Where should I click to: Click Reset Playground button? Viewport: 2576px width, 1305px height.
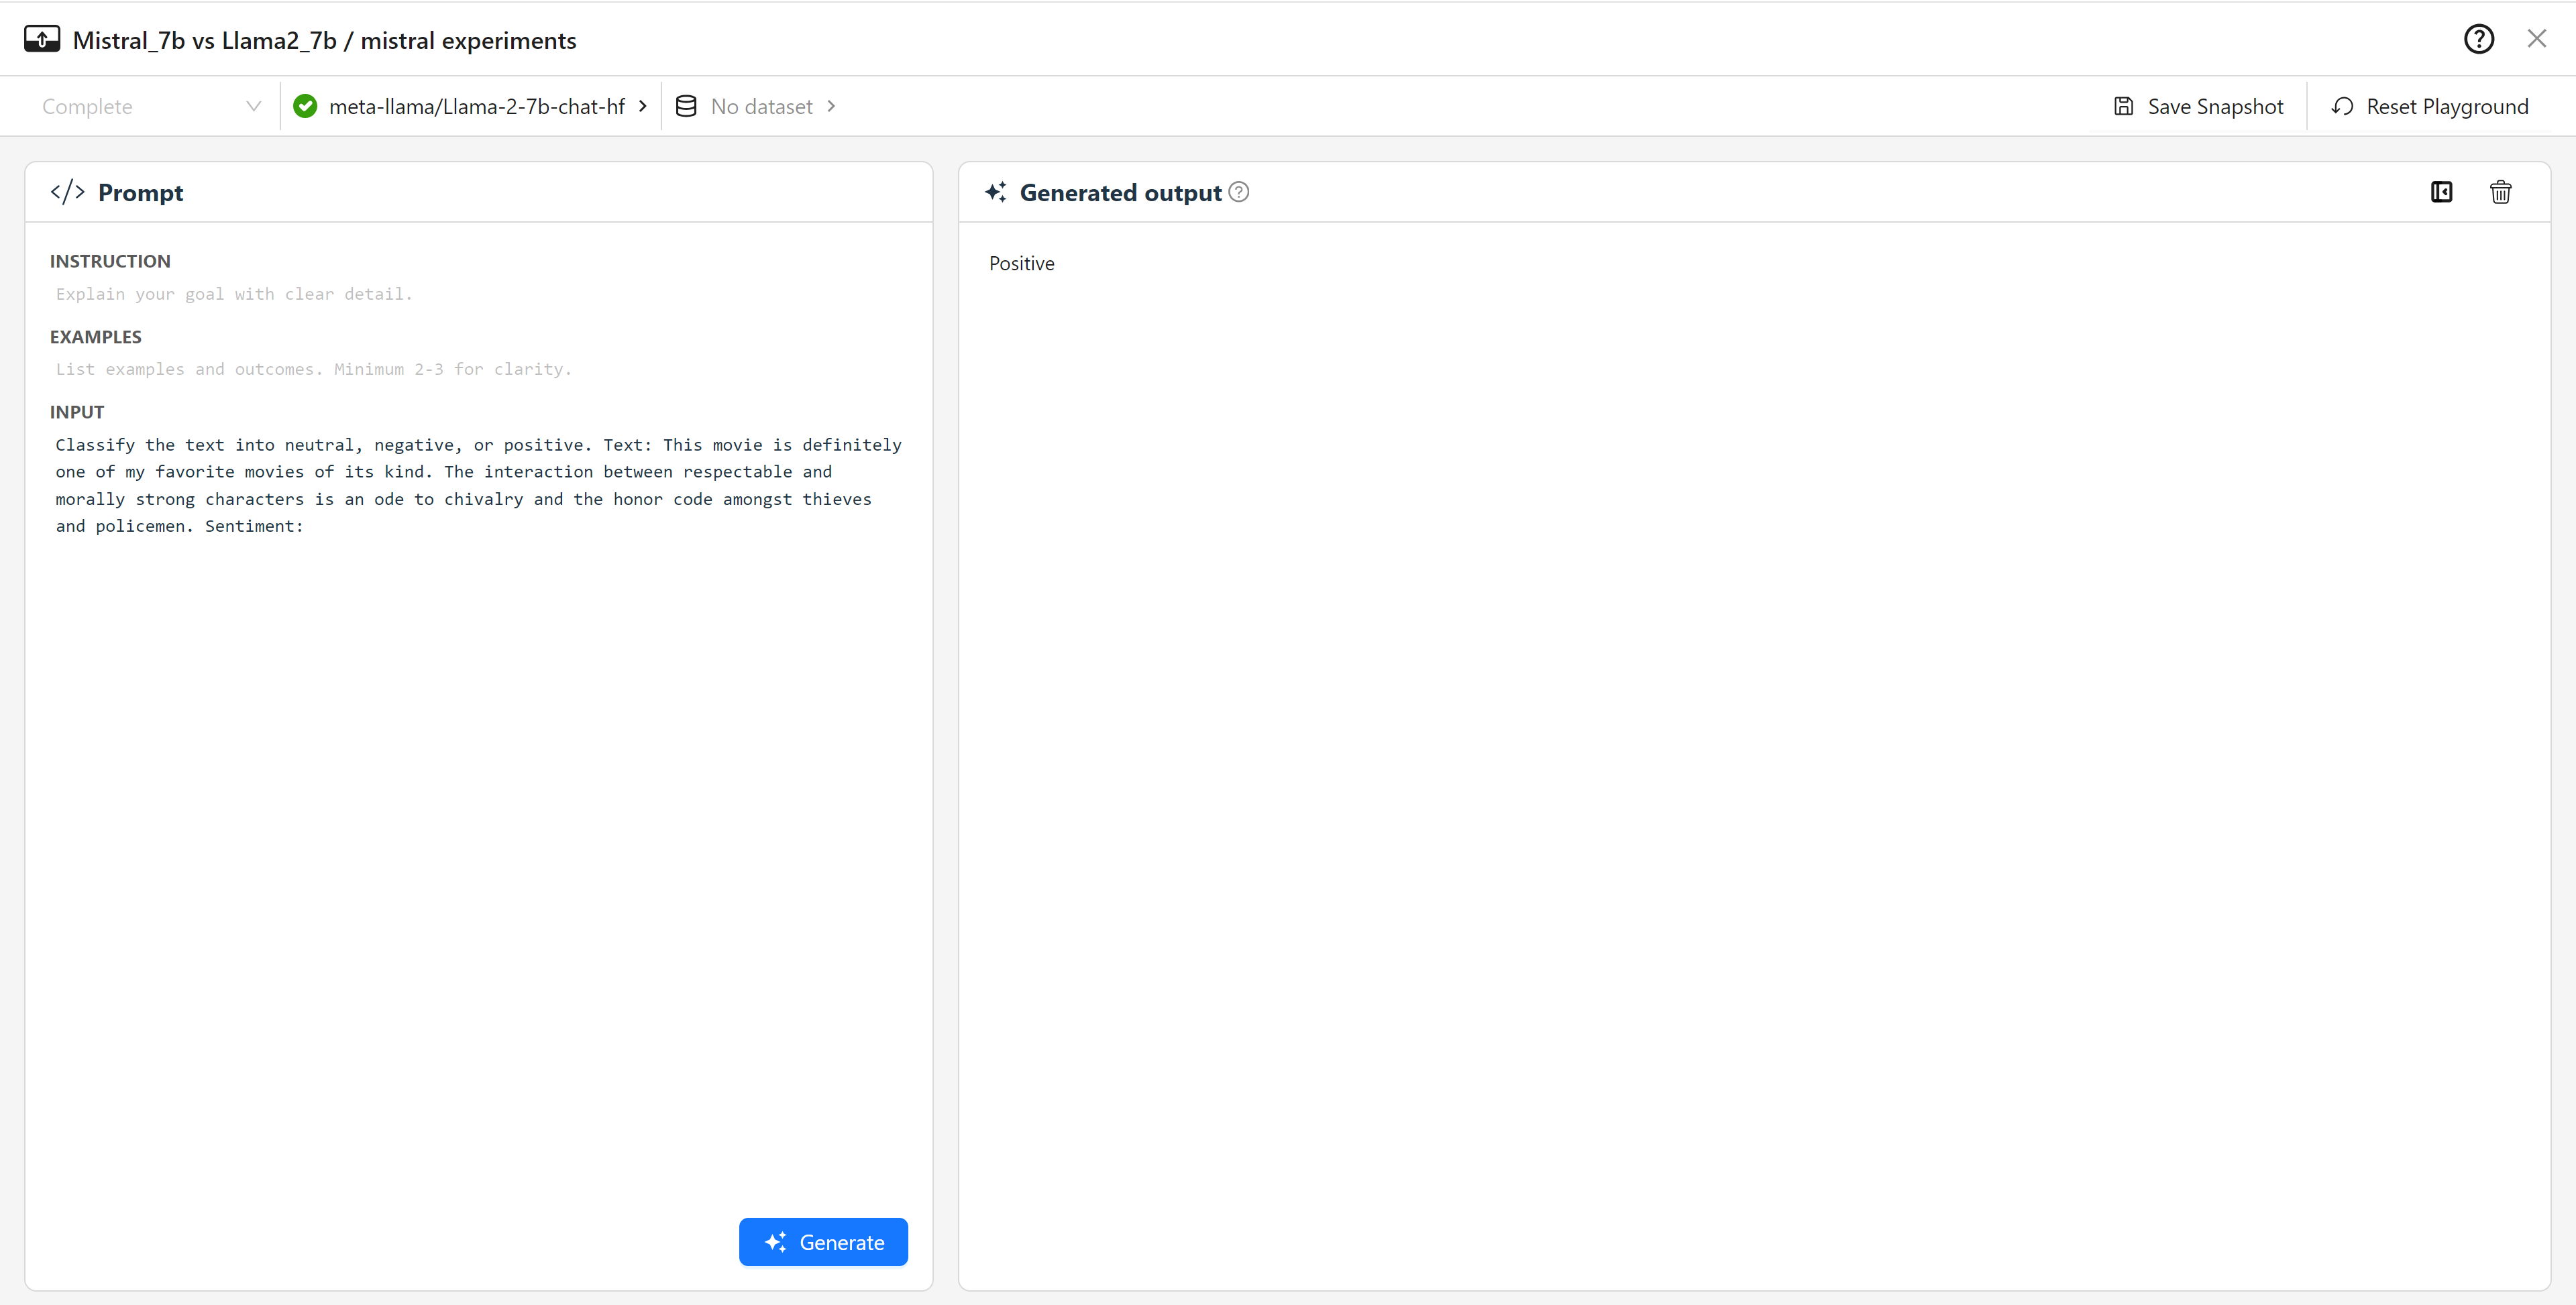[x=2430, y=106]
